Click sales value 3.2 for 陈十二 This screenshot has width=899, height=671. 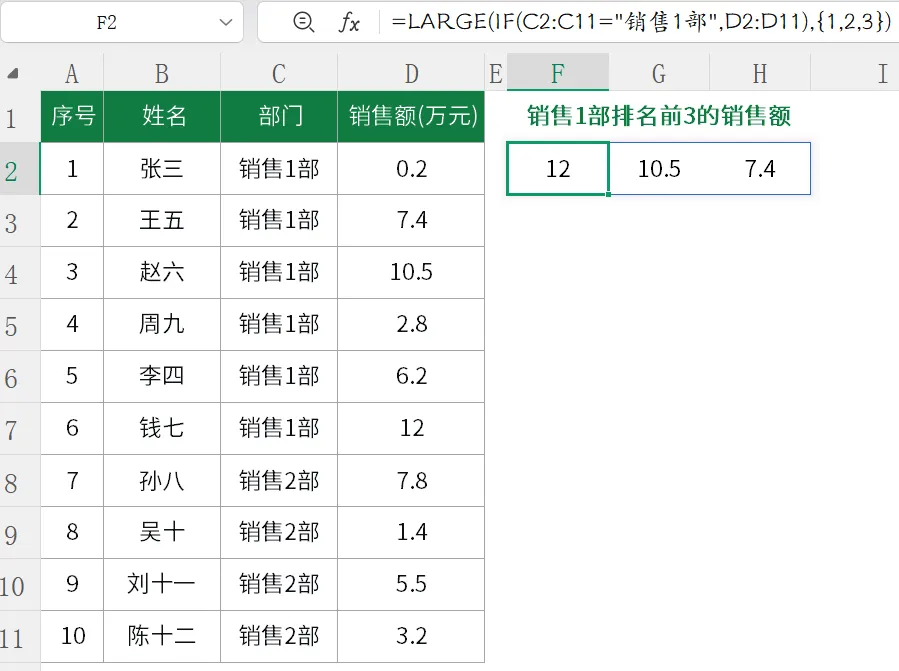coord(411,636)
